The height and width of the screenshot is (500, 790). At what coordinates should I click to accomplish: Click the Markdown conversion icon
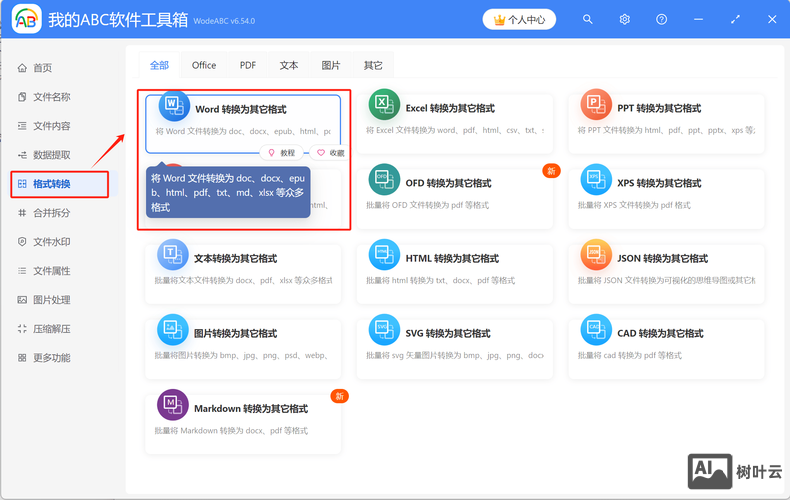click(x=173, y=405)
